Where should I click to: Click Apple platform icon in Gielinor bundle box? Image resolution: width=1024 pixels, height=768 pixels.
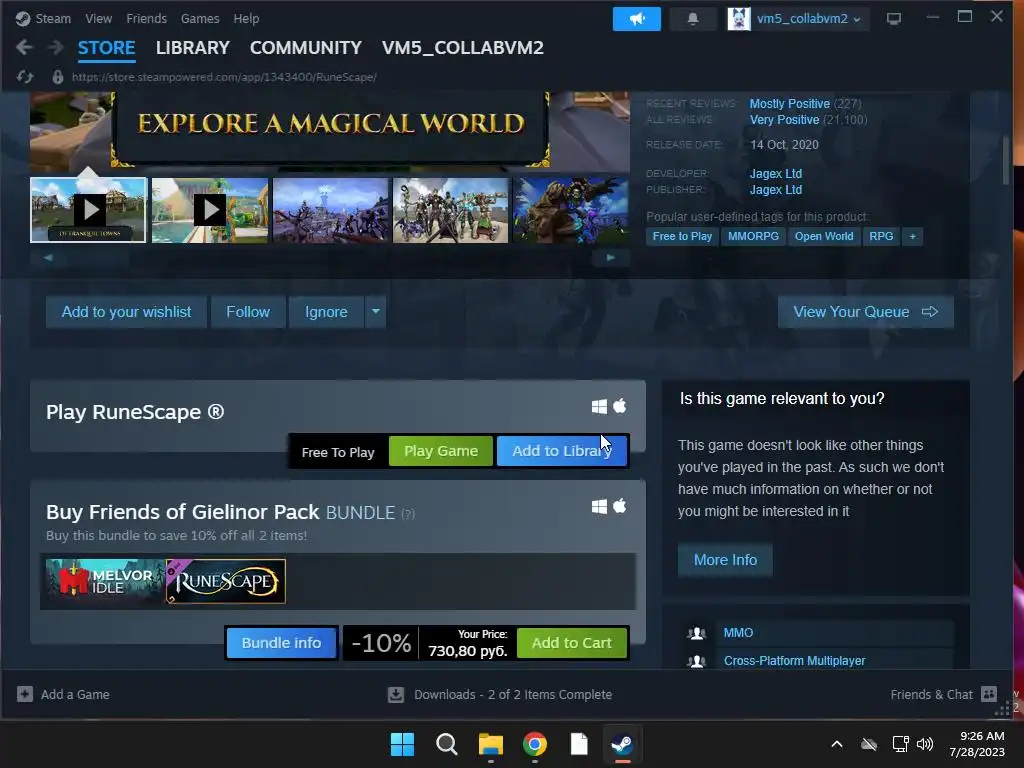(620, 505)
